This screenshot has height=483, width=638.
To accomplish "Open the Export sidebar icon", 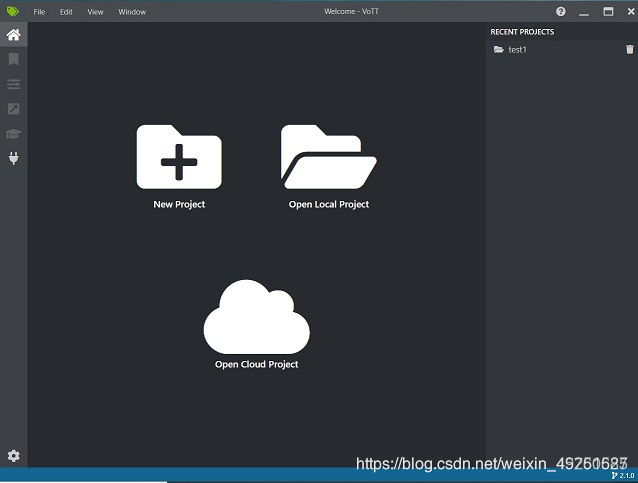I will [x=13, y=109].
